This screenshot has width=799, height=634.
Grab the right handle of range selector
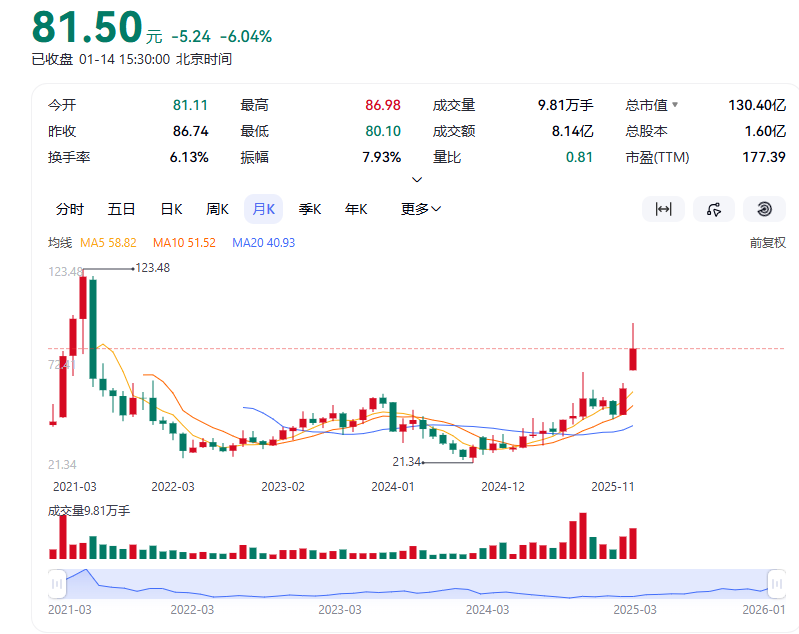(776, 583)
